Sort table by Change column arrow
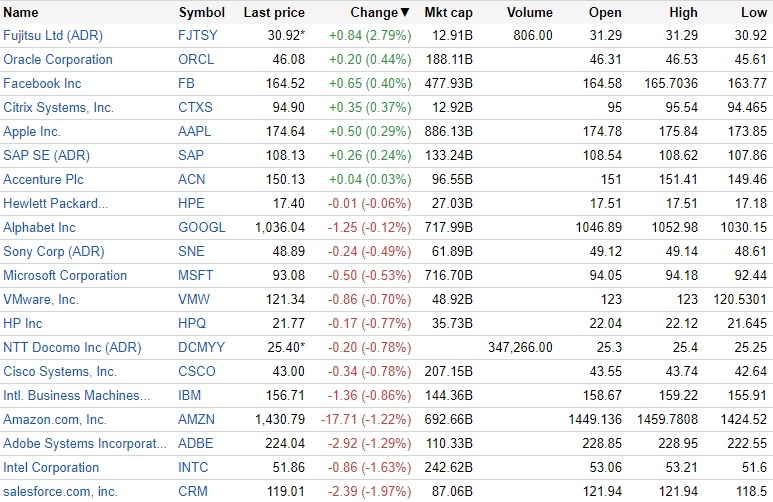 pos(405,12)
